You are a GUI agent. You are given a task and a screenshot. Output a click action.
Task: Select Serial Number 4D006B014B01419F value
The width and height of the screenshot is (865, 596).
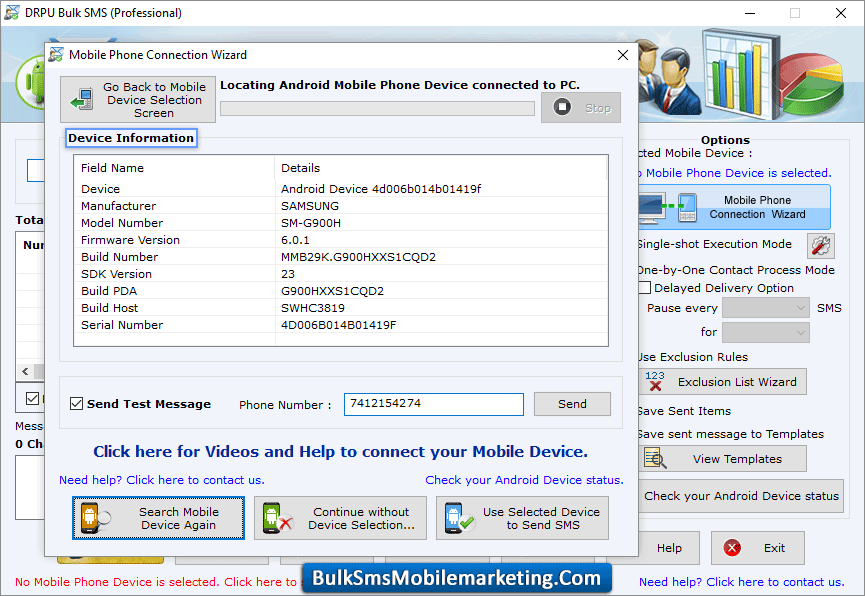(338, 325)
